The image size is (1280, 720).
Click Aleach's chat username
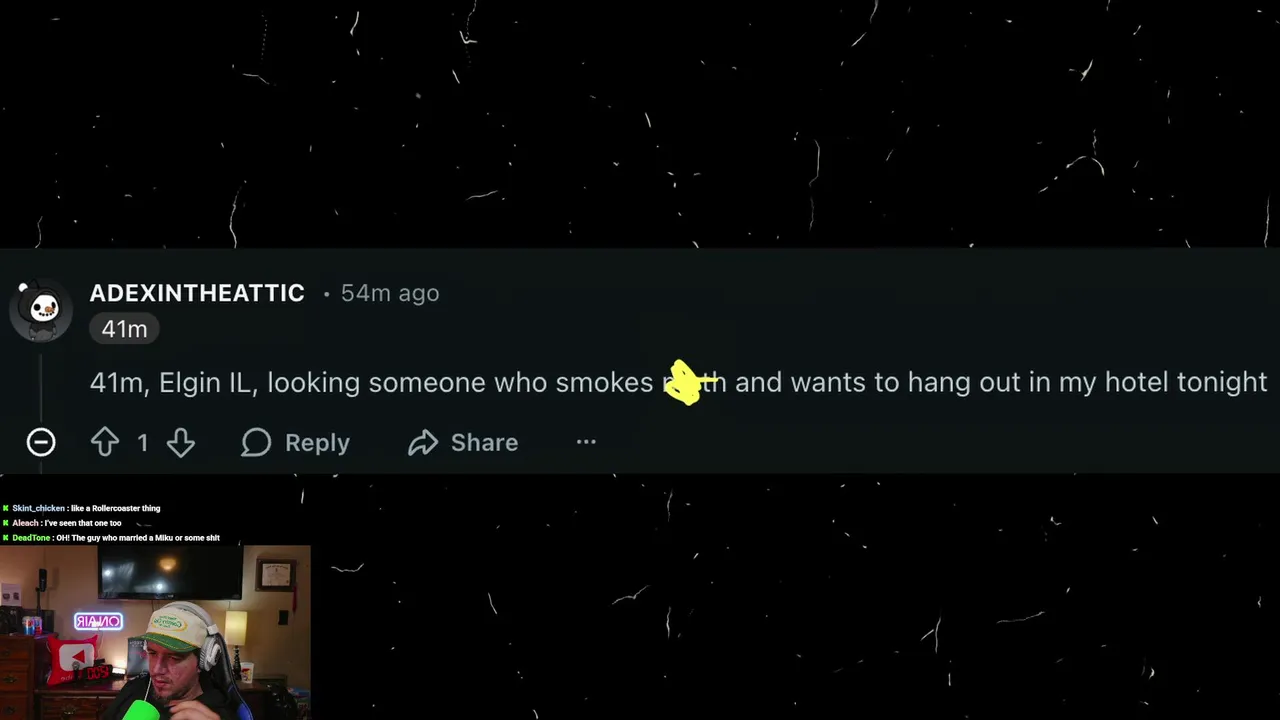click(x=26, y=523)
